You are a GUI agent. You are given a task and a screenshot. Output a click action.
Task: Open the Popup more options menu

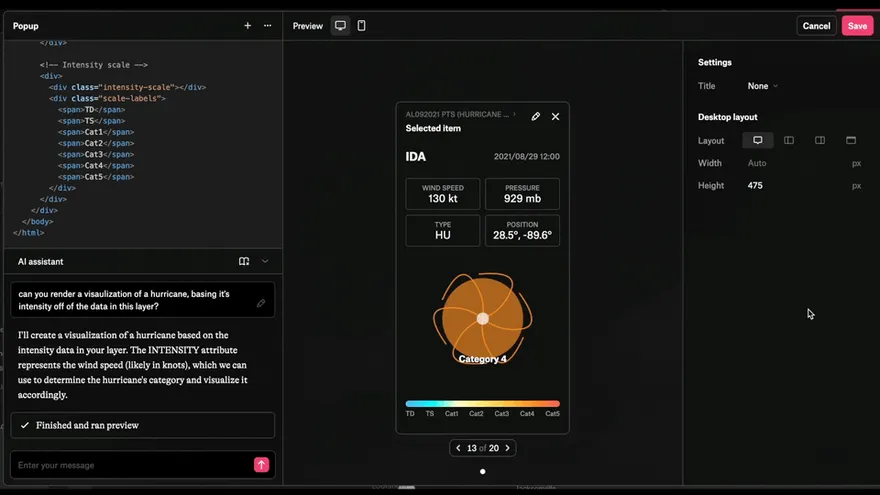click(268, 26)
